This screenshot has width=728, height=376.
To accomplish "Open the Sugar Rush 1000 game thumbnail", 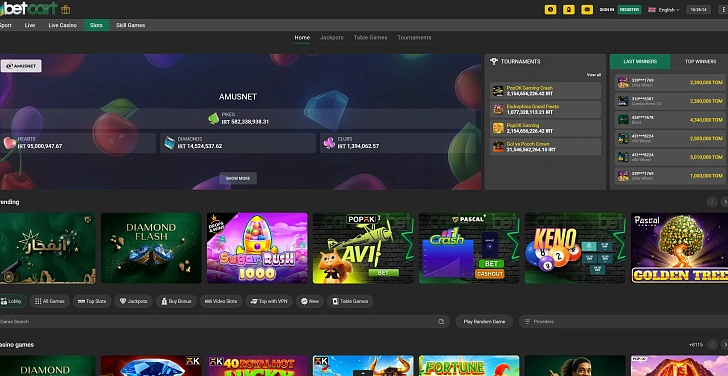I will pos(257,248).
